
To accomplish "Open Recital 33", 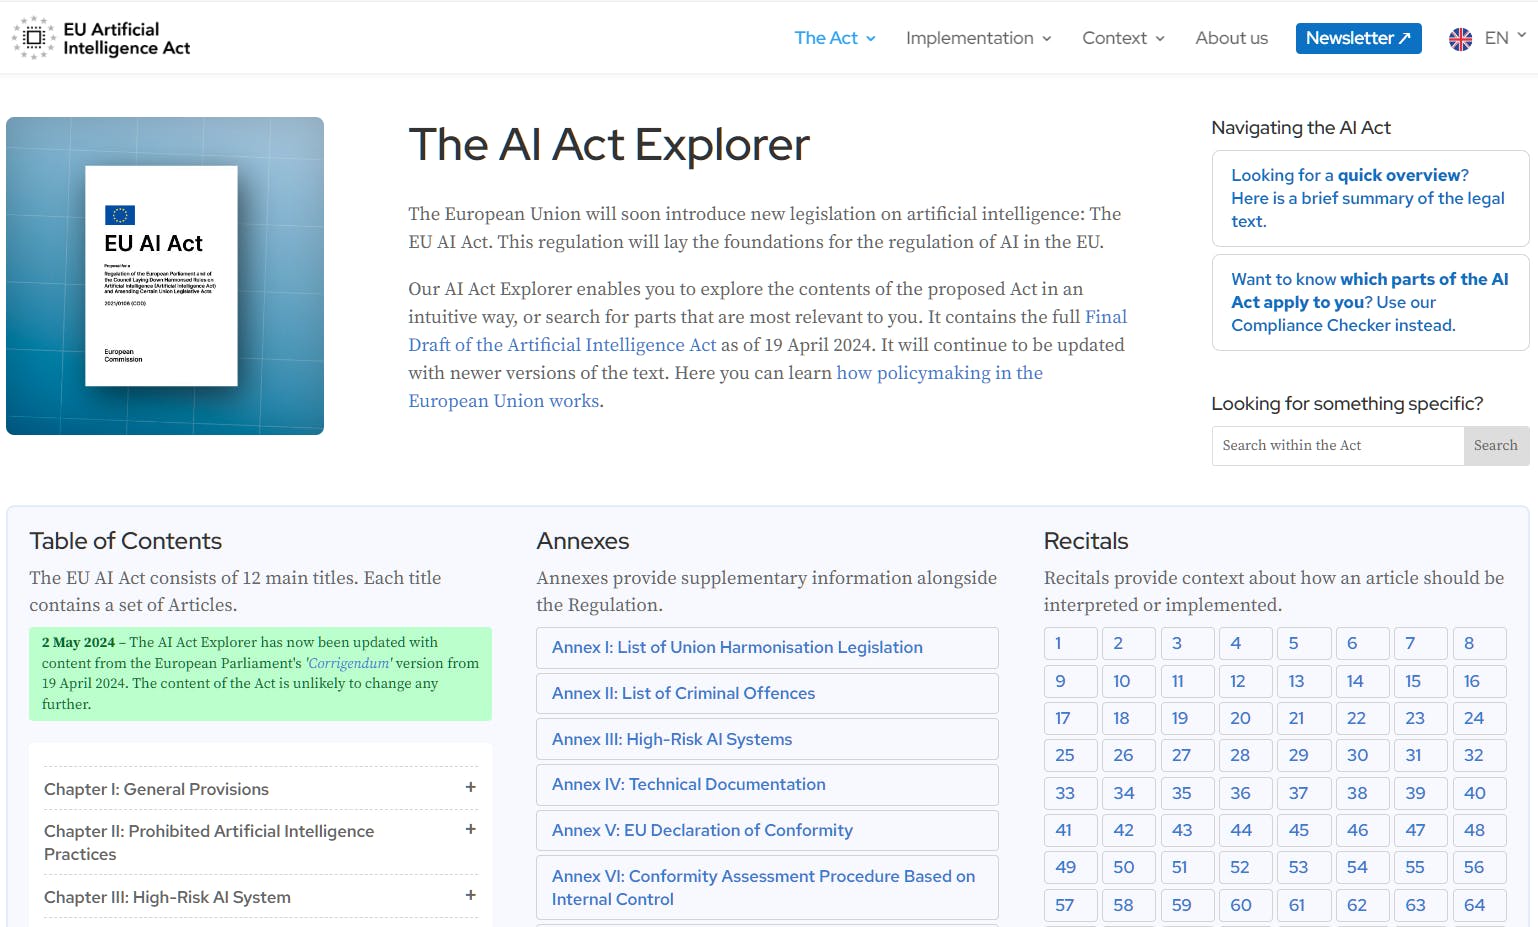I will [1070, 793].
